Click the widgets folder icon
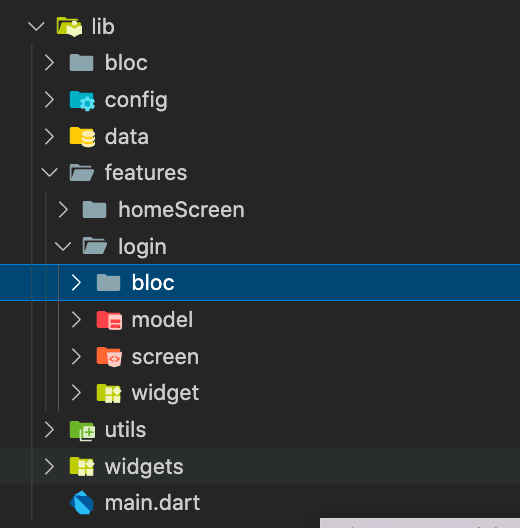The image size is (520, 528). click(82, 466)
